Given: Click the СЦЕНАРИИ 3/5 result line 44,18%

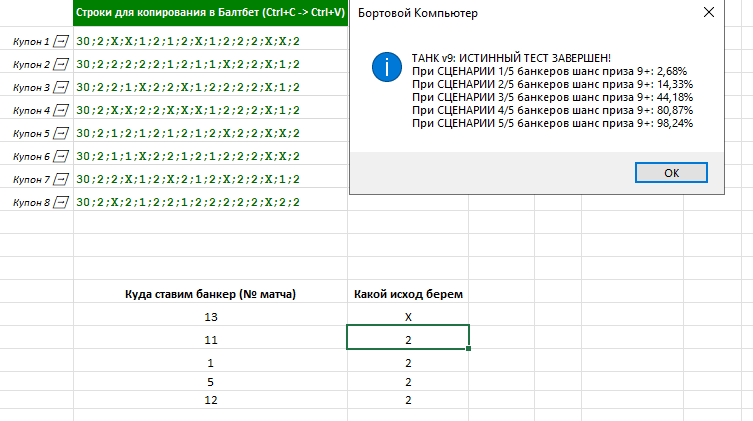Looking at the screenshot, I should pyautogui.click(x=552, y=97).
